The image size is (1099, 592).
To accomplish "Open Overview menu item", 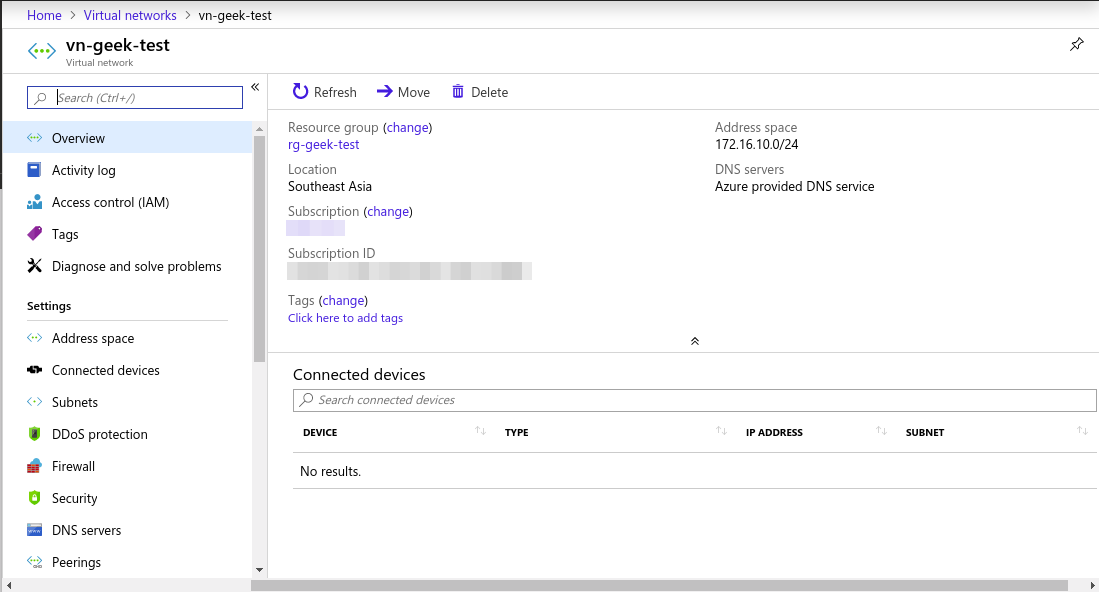I will pos(128,138).
